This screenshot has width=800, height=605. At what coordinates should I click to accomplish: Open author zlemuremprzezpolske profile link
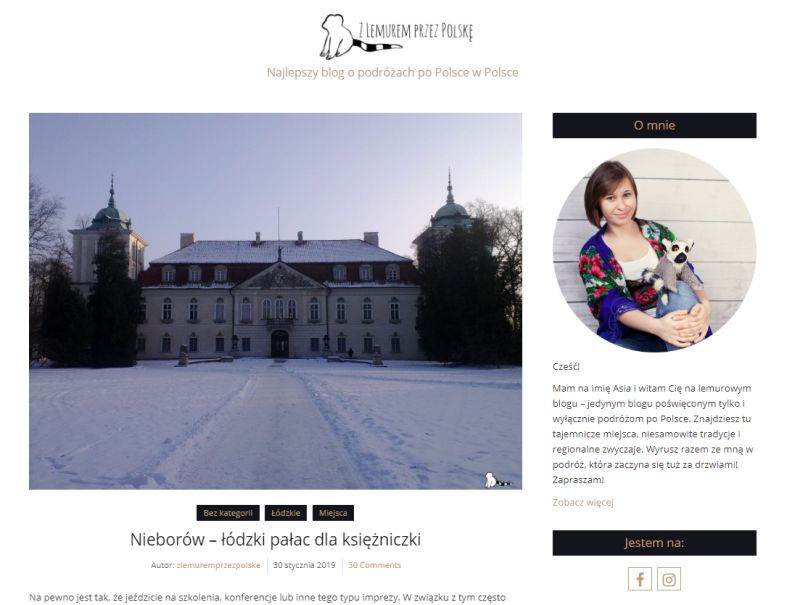click(x=218, y=565)
